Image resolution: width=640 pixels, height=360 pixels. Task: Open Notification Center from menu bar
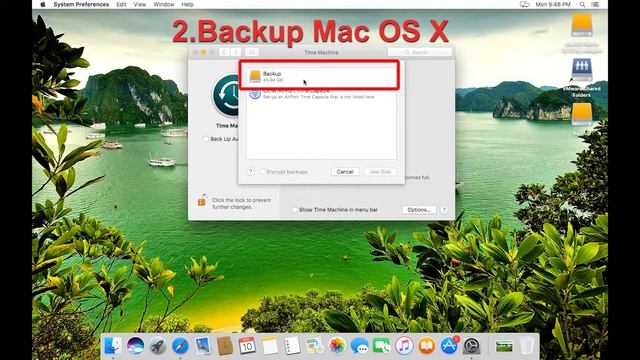coord(596,4)
